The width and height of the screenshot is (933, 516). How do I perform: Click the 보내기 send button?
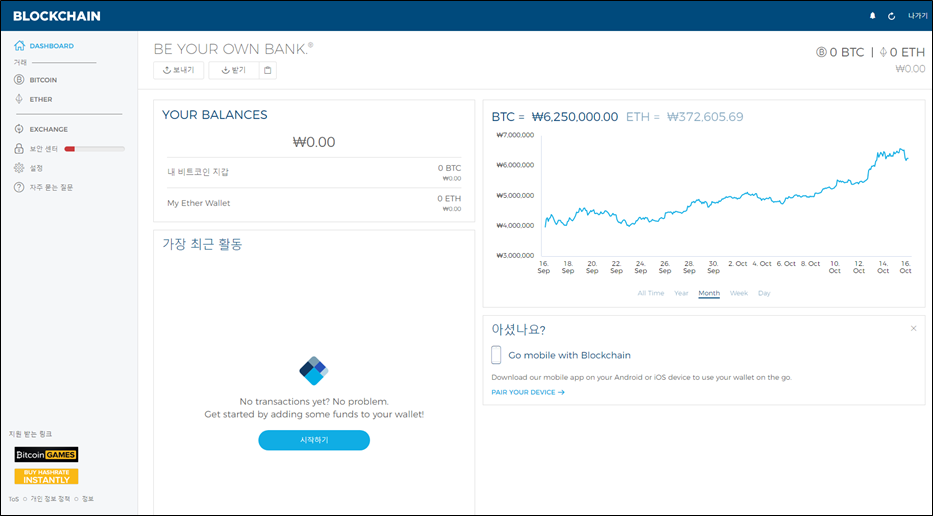tap(179, 70)
